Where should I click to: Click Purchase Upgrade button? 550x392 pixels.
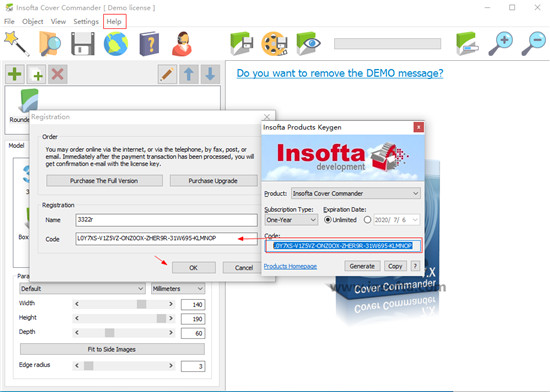coord(213,181)
